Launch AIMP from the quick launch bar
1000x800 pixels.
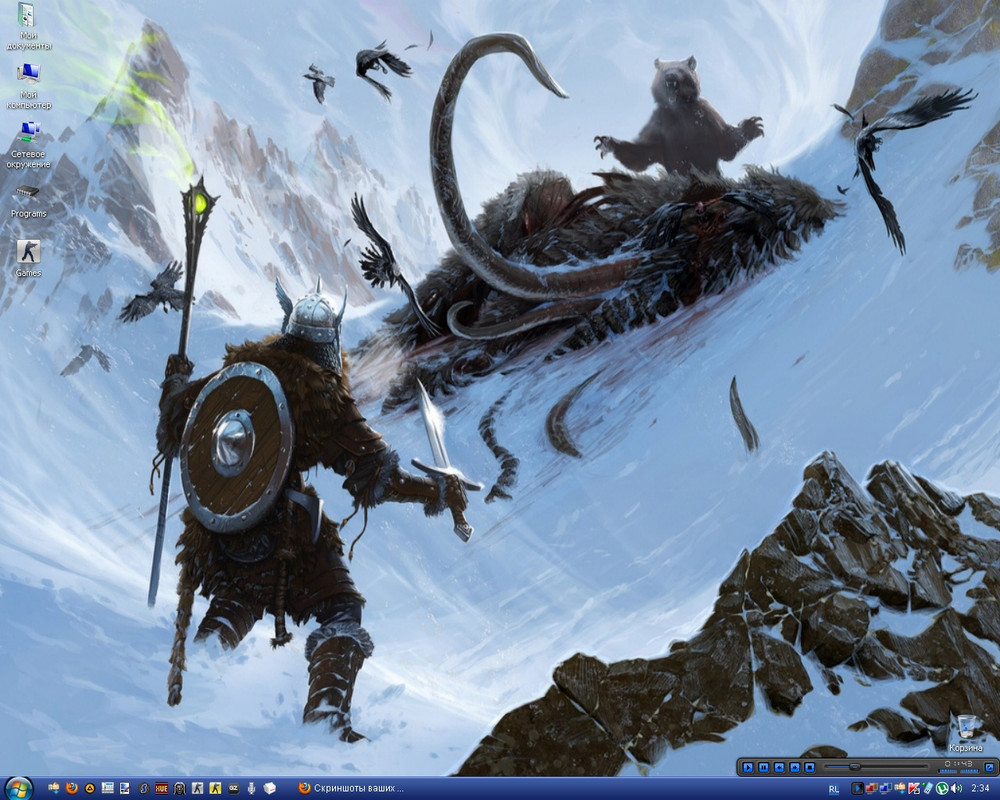coord(90,789)
